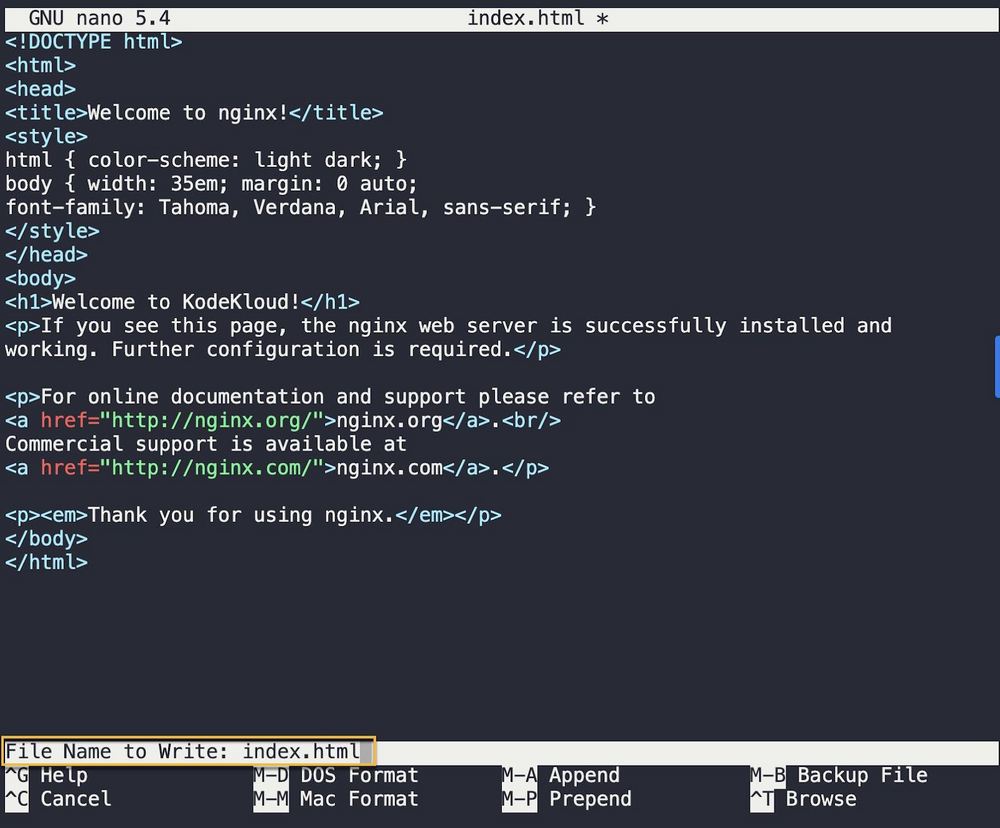Open the ^T Browse file browser
This screenshot has width=1000, height=828.
coord(806,799)
